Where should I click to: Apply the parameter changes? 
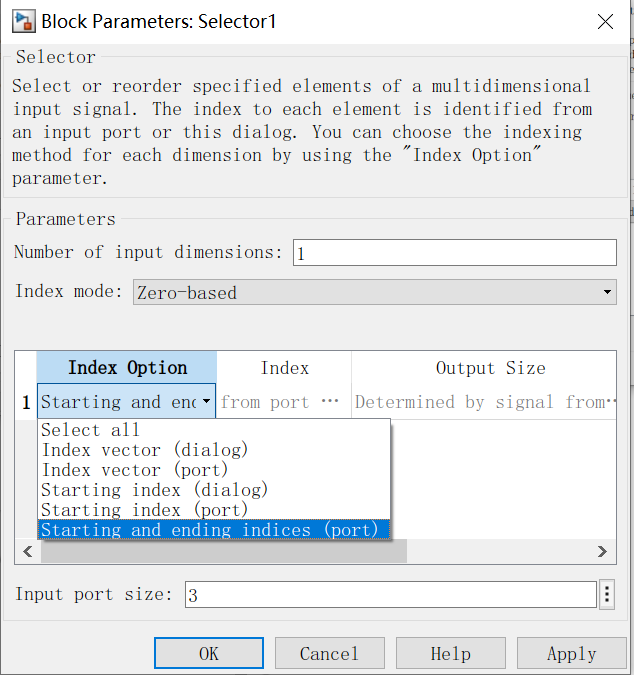[571, 653]
